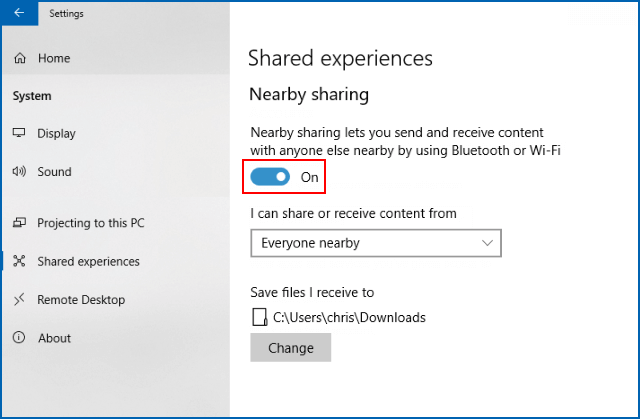The width and height of the screenshot is (640, 419).
Task: Click the Sound speaker icon
Action: (20, 172)
